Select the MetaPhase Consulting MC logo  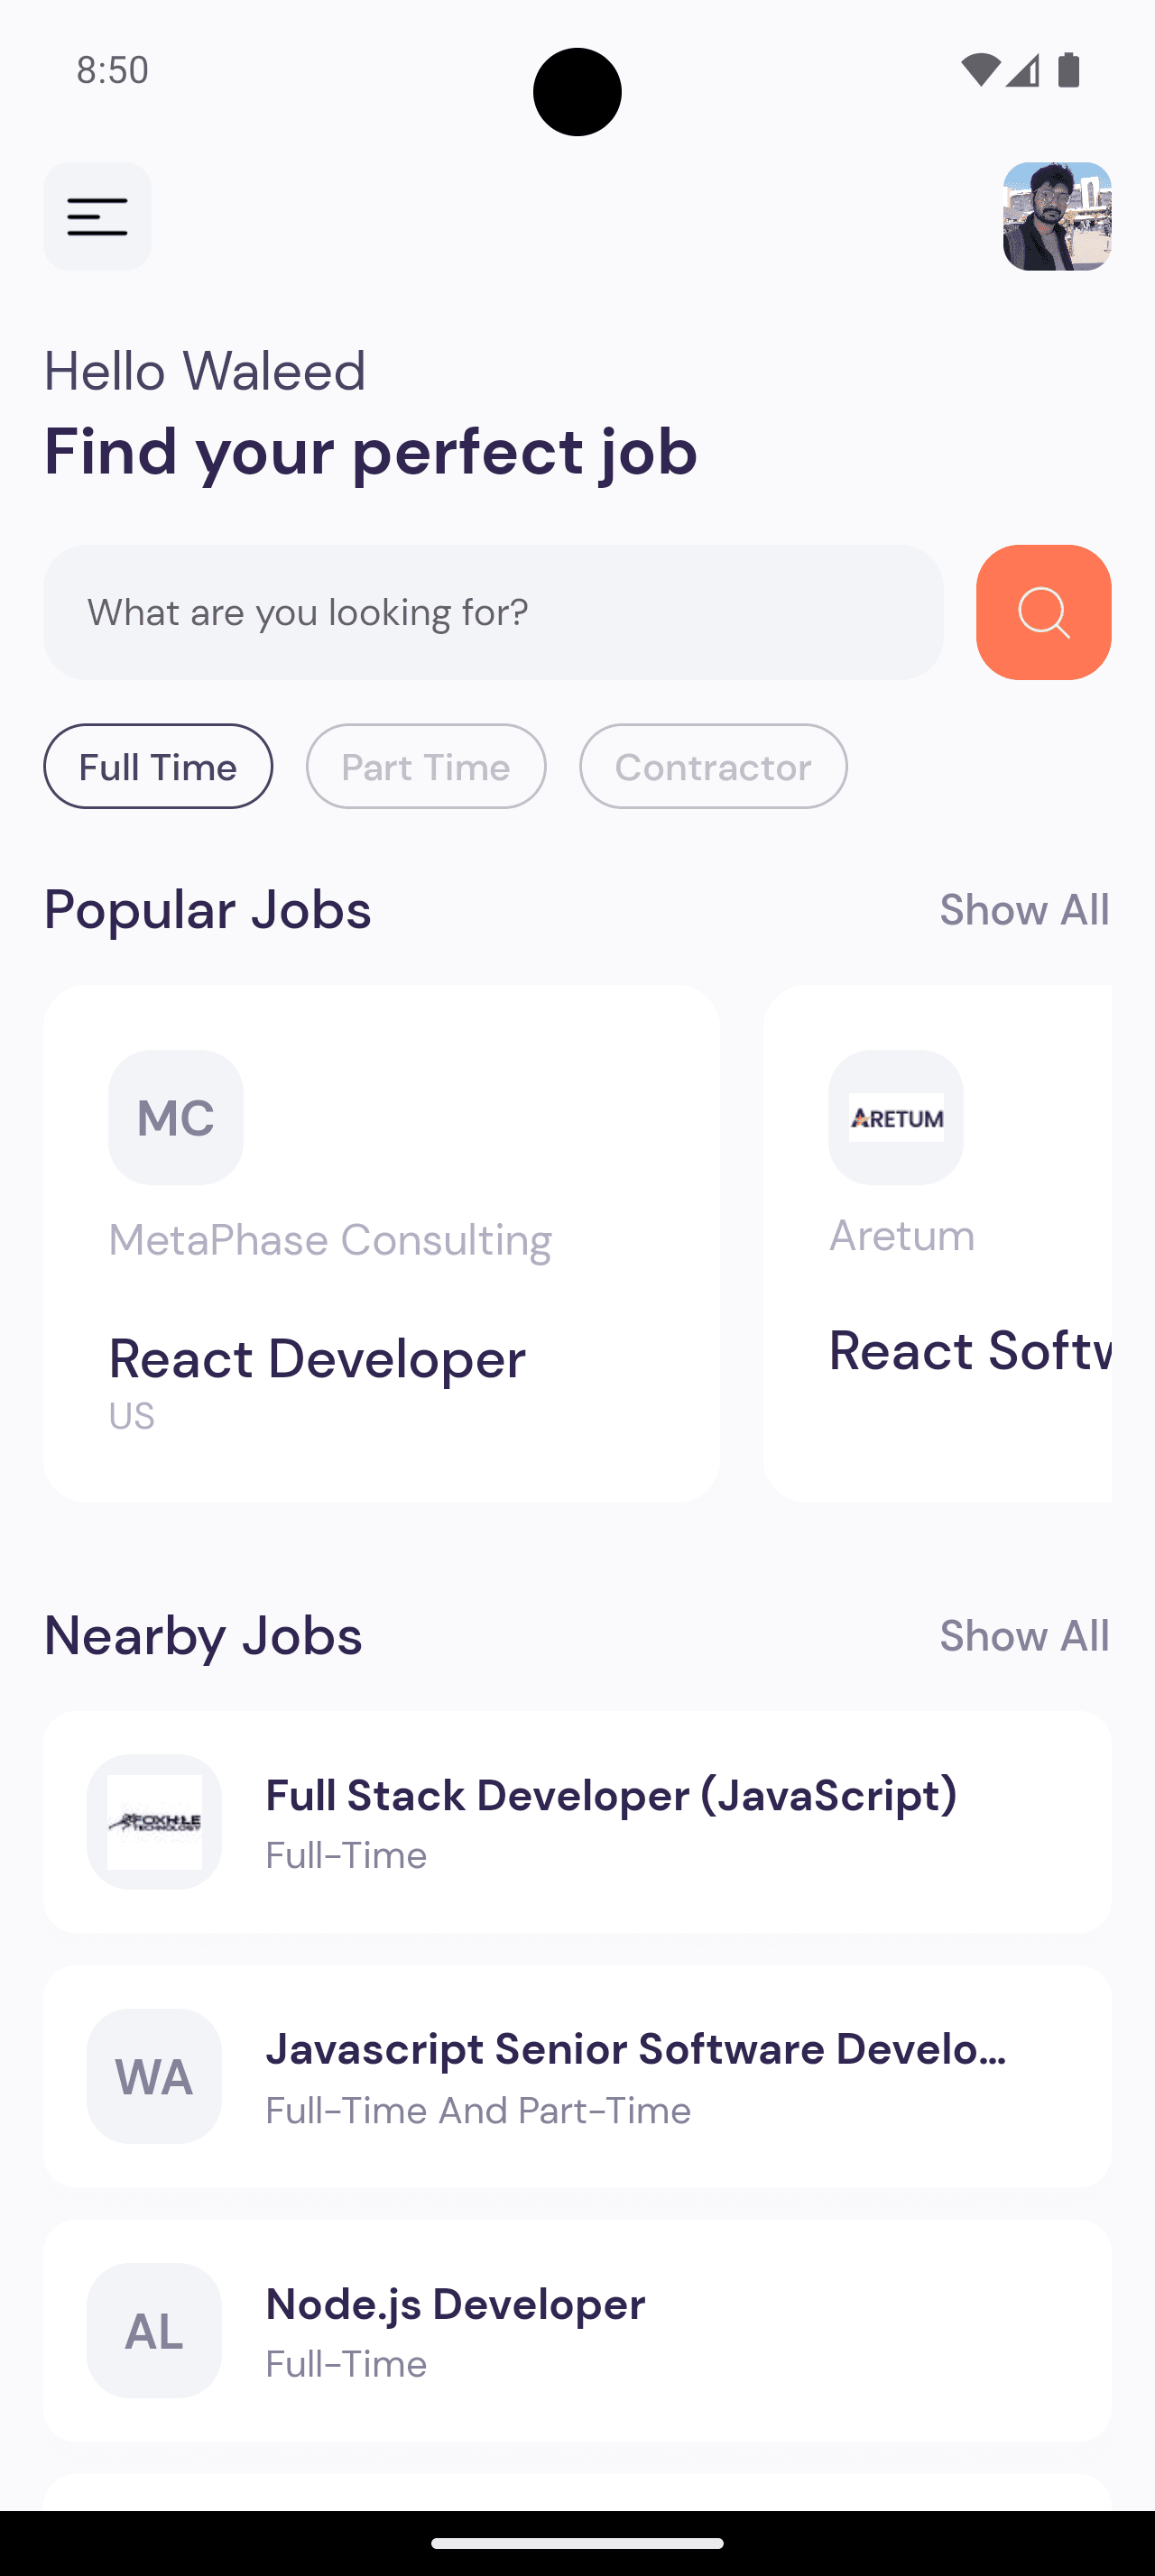[175, 1117]
